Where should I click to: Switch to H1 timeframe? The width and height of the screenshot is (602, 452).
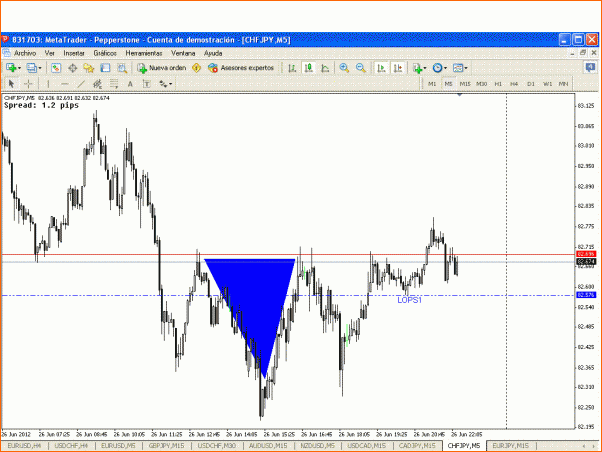498,84
